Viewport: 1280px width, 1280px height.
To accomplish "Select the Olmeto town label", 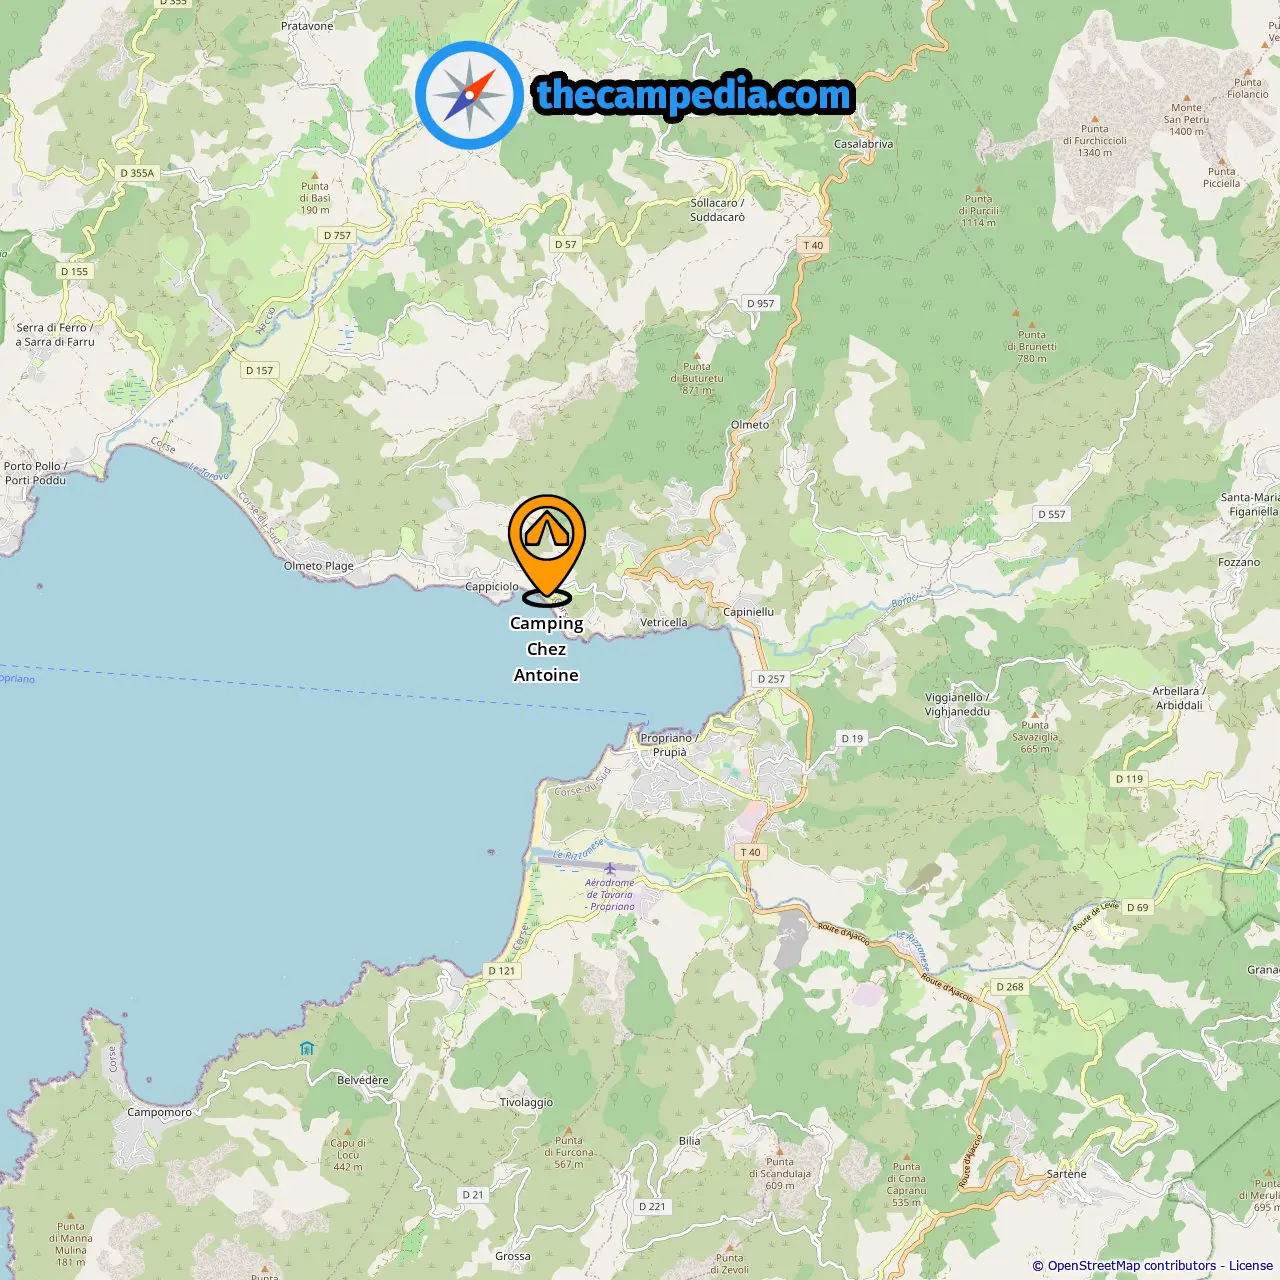I will (x=750, y=425).
